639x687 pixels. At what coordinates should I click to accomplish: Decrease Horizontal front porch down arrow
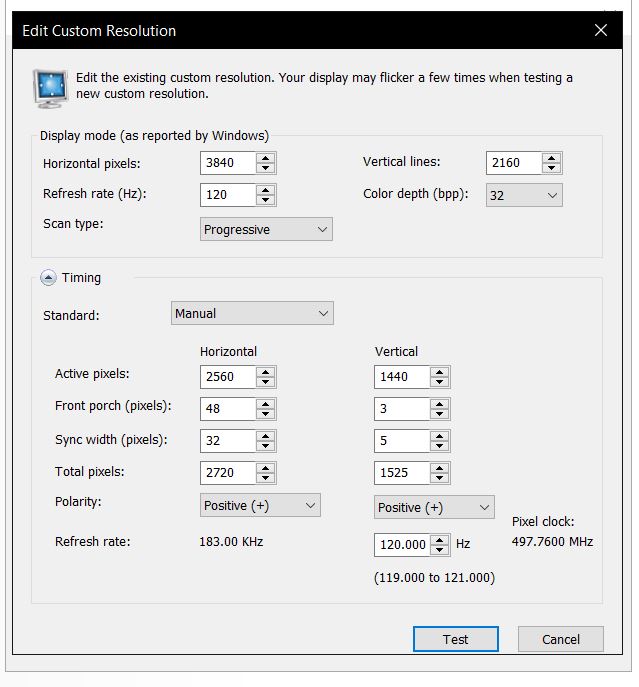click(266, 414)
